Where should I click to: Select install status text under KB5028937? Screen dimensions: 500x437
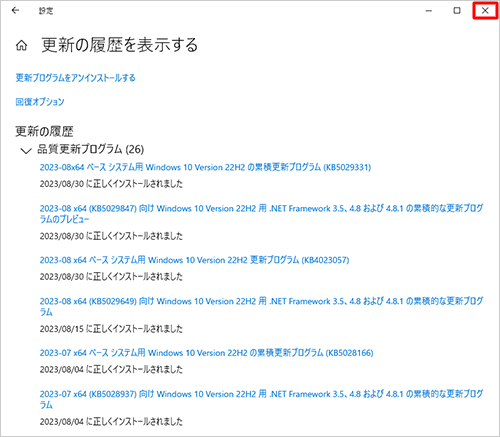tap(111, 421)
